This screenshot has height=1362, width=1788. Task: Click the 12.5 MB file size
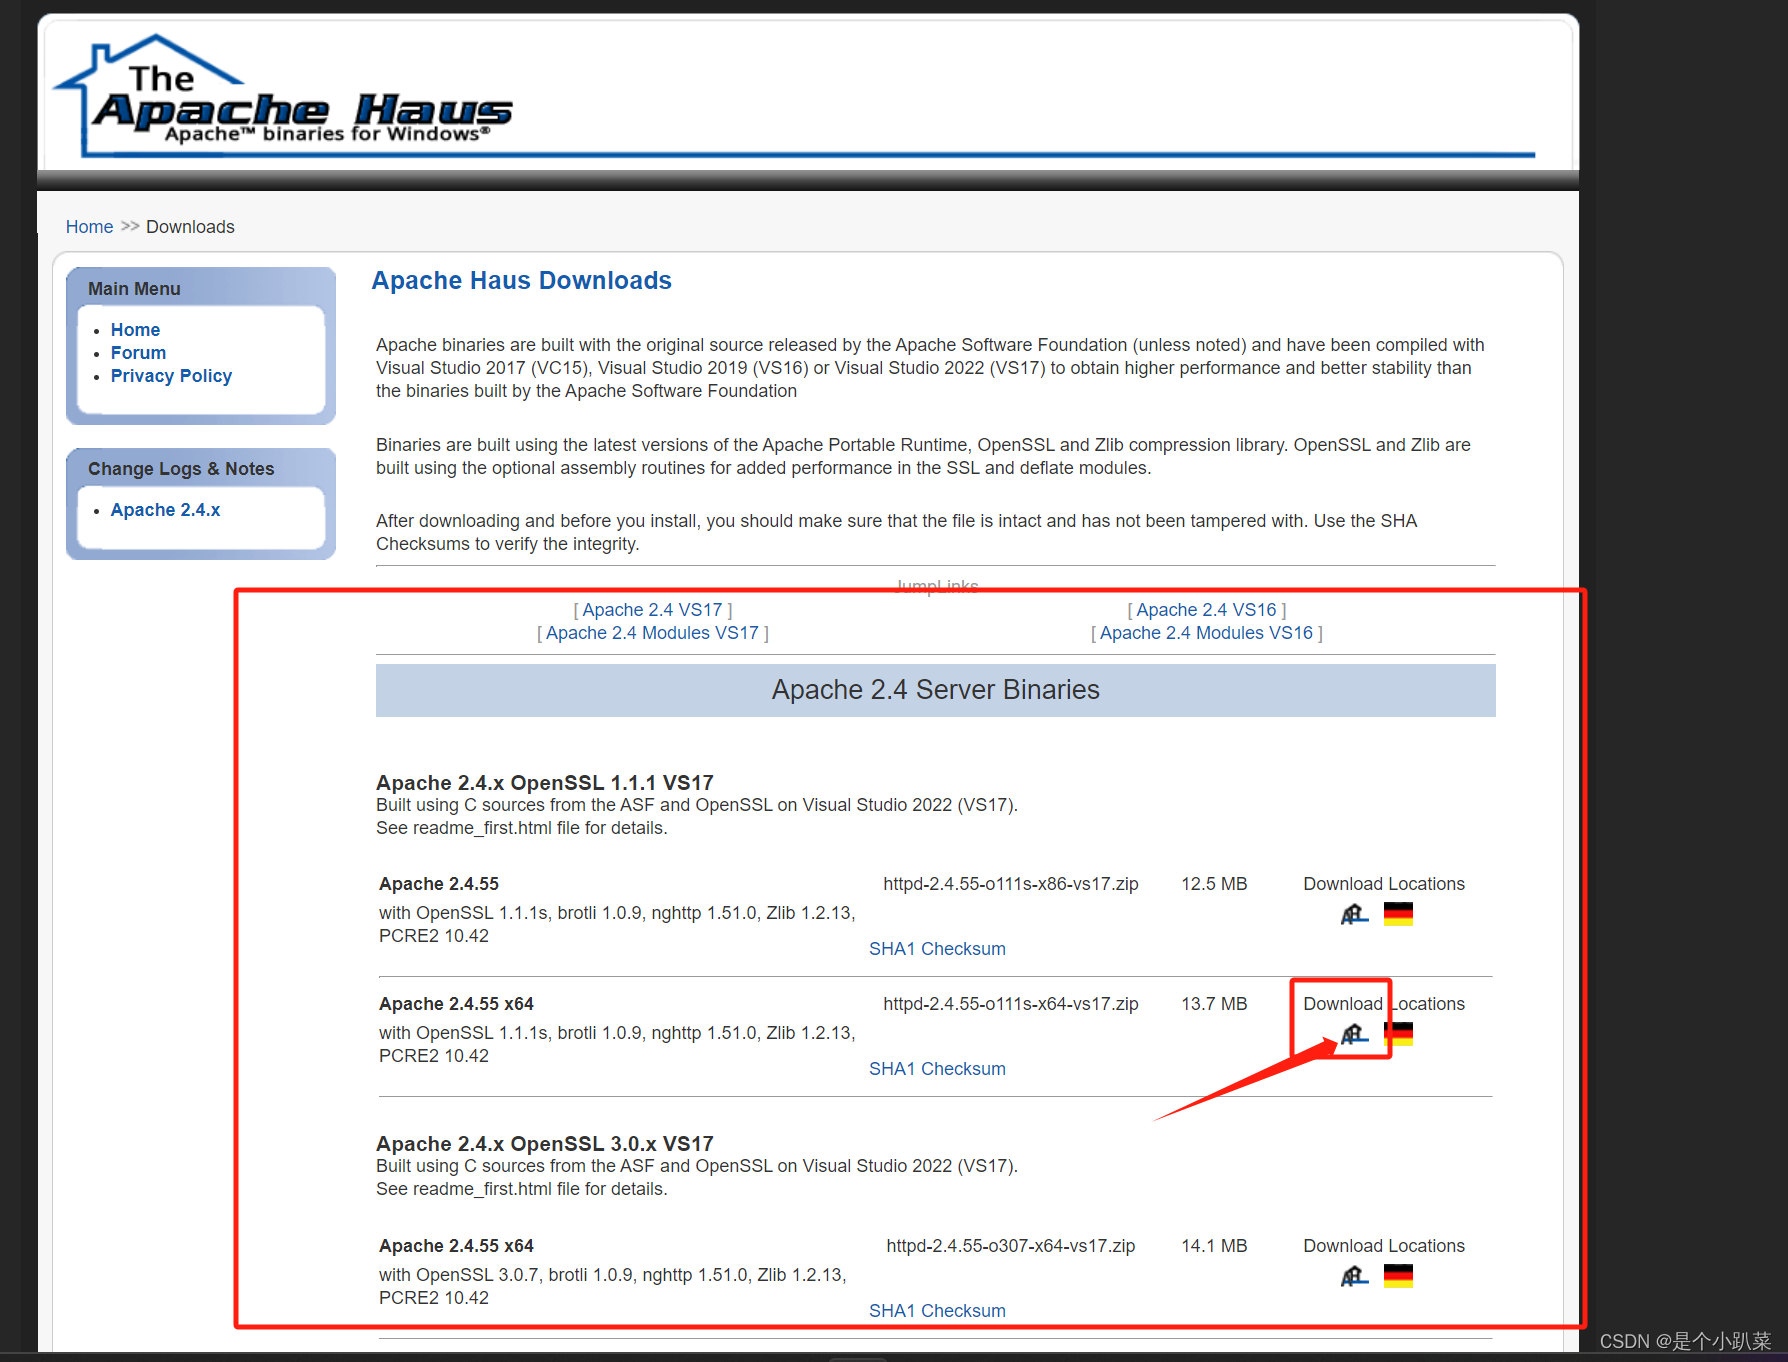1214,884
